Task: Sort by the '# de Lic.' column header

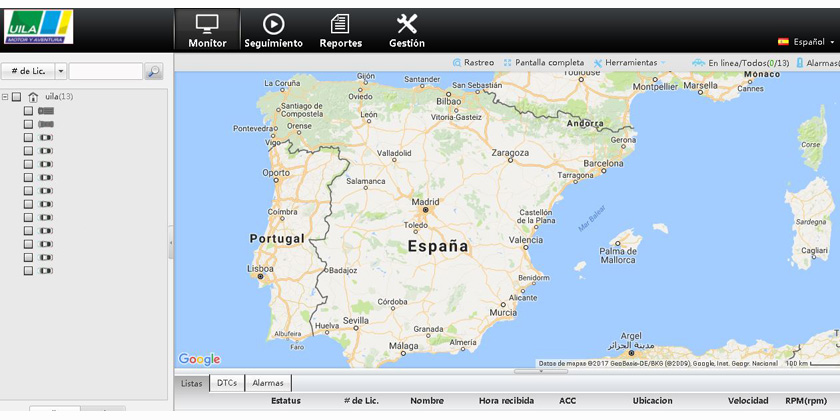Action: click(361, 401)
